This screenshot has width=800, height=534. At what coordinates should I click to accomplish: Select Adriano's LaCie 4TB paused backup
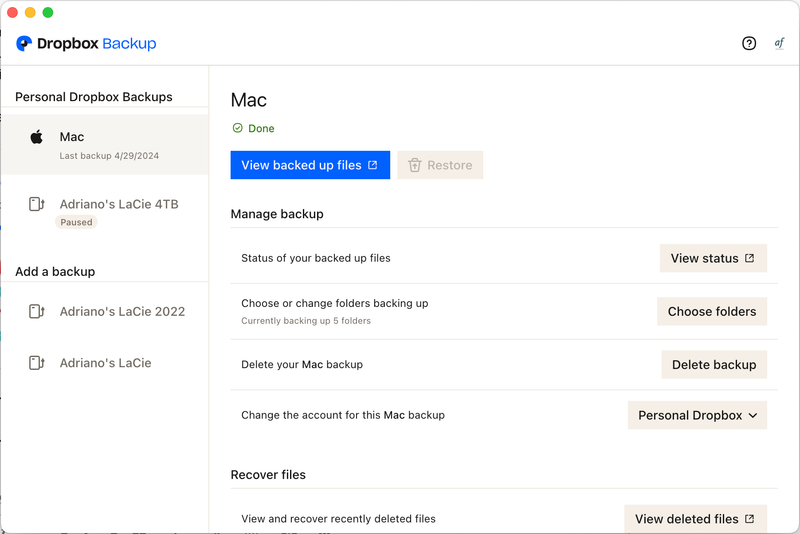(x=118, y=204)
